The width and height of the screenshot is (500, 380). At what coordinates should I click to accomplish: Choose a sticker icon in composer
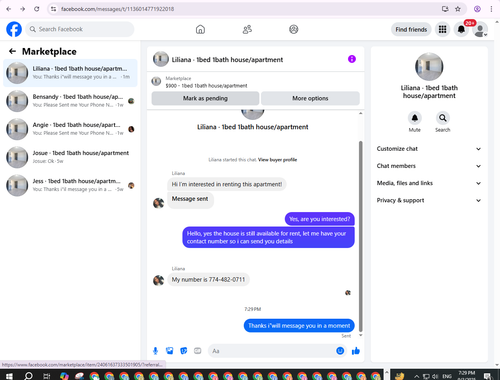pos(184,351)
